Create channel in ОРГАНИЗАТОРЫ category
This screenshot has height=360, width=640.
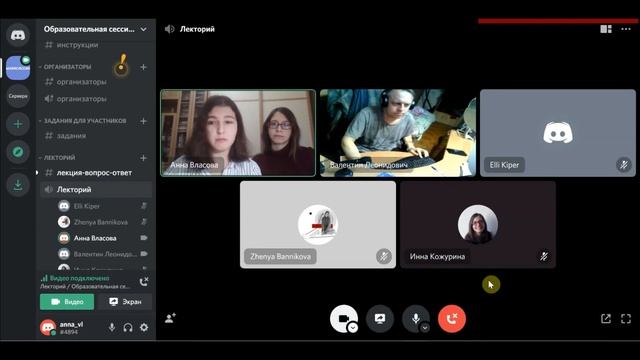[143, 67]
